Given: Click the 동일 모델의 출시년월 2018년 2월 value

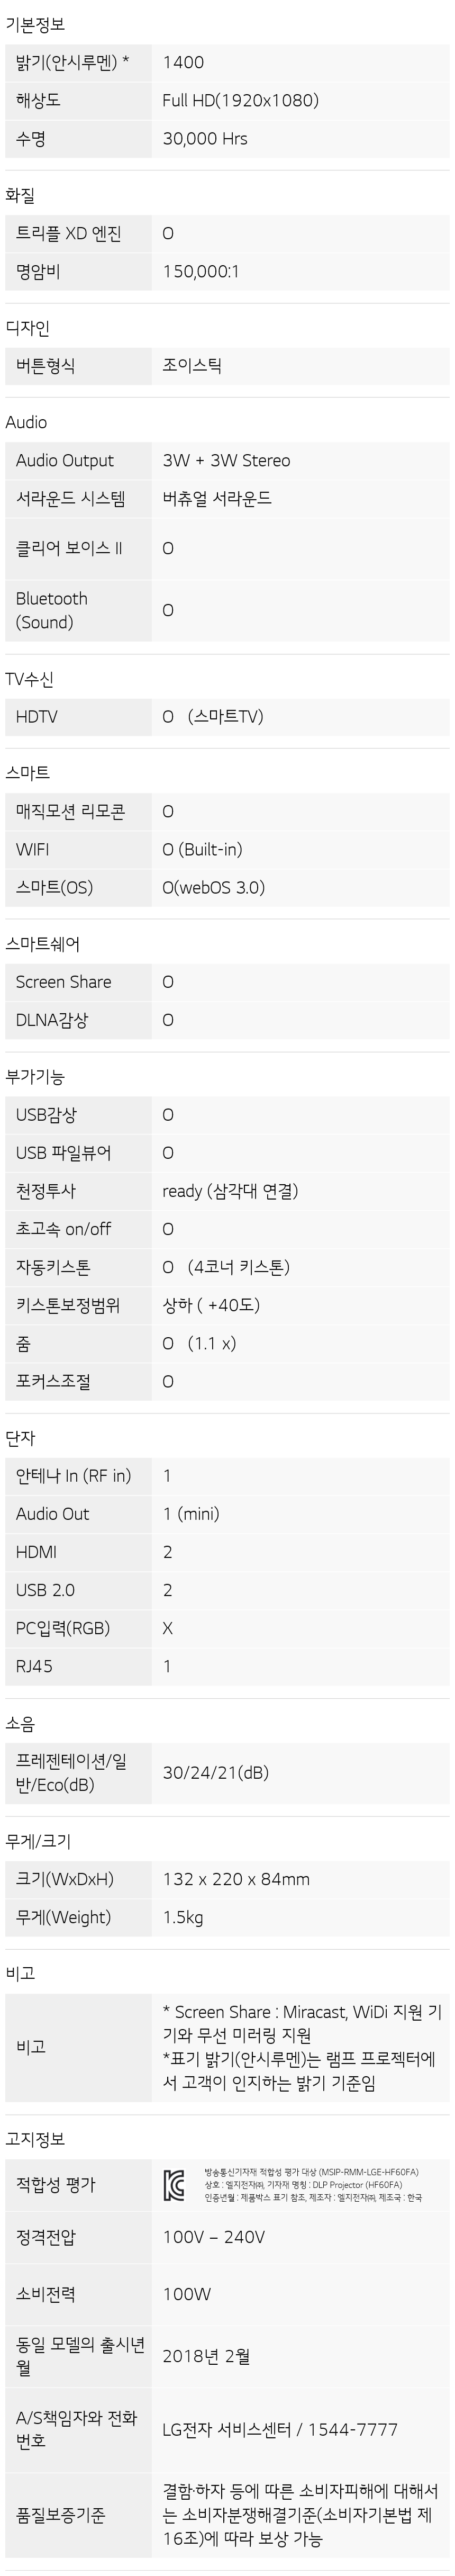Looking at the screenshot, I should tap(206, 2356).
